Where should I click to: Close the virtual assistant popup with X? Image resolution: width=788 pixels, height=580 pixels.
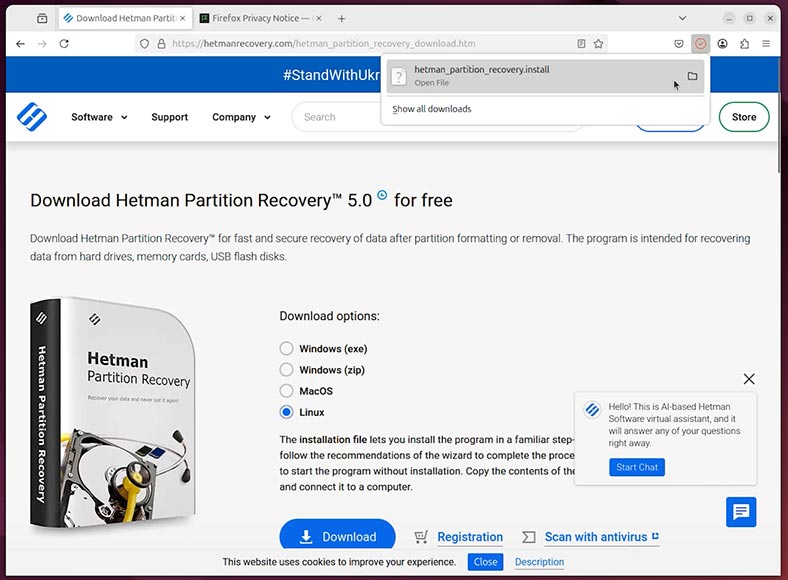pos(749,379)
